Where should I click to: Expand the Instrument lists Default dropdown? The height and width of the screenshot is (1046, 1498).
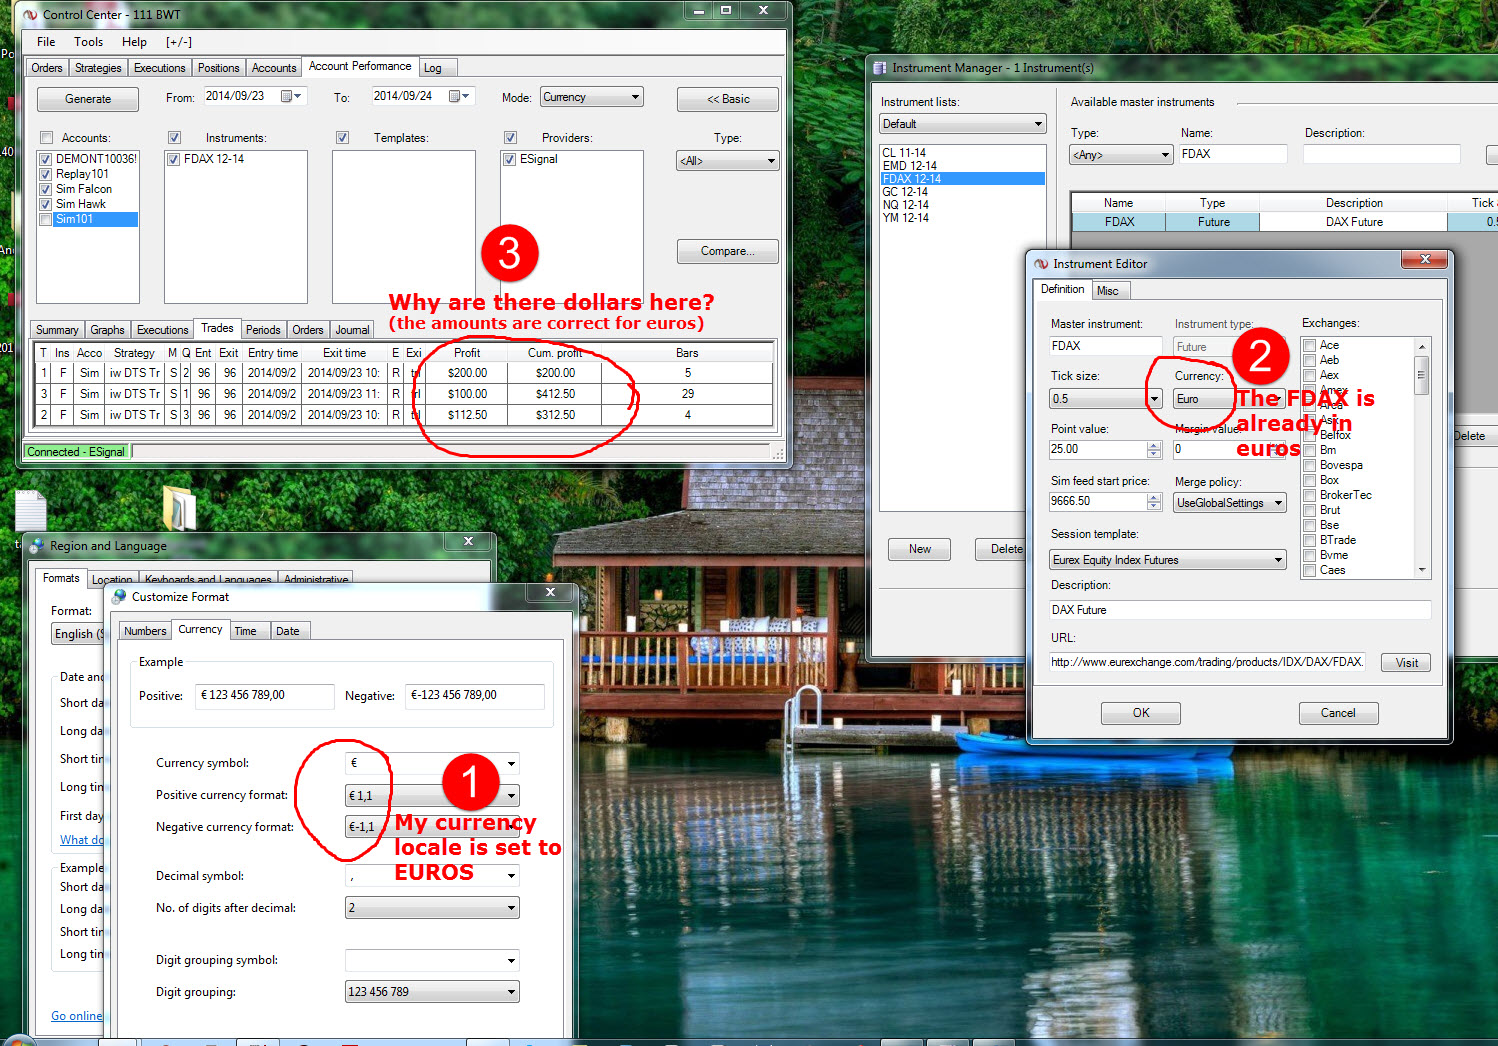pos(963,124)
